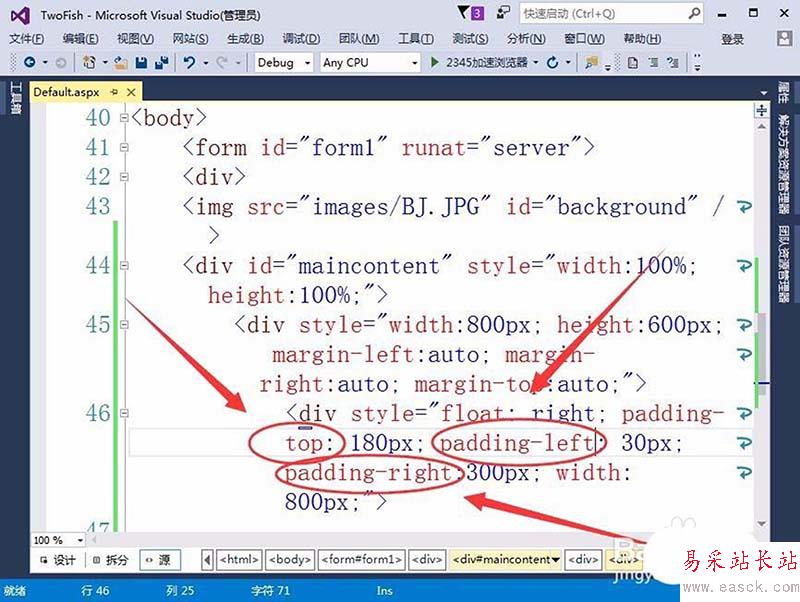
Task: Collapse the div tag on line 42
Action: 123,177
